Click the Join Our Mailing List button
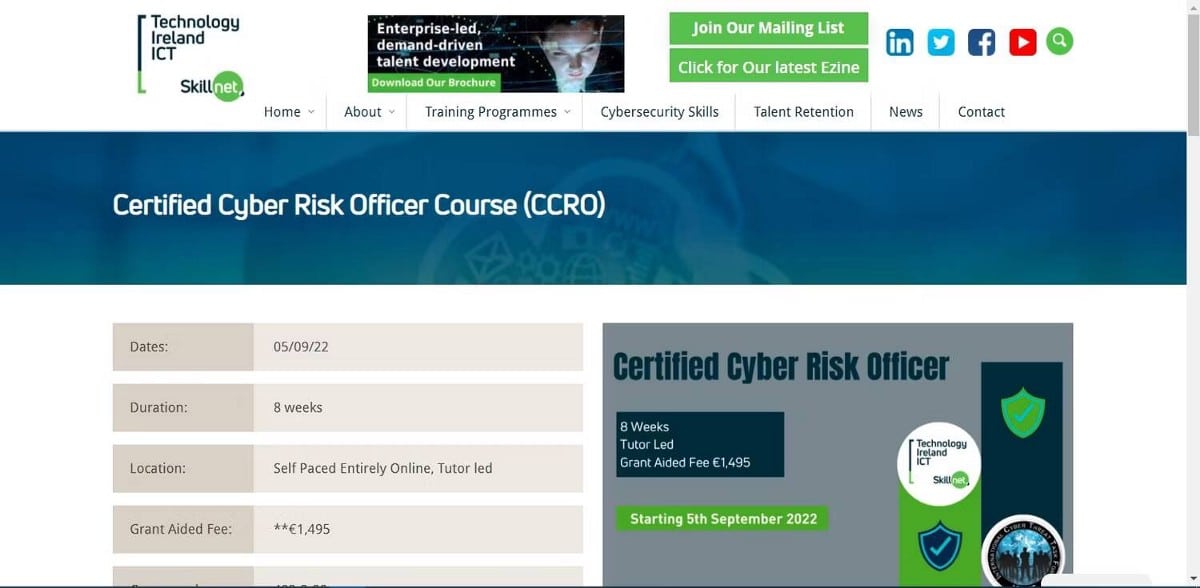The height and width of the screenshot is (588, 1200). [768, 28]
